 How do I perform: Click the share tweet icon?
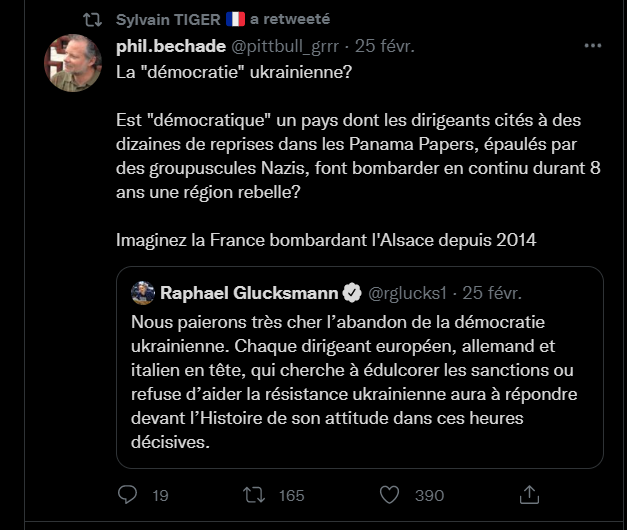click(527, 494)
